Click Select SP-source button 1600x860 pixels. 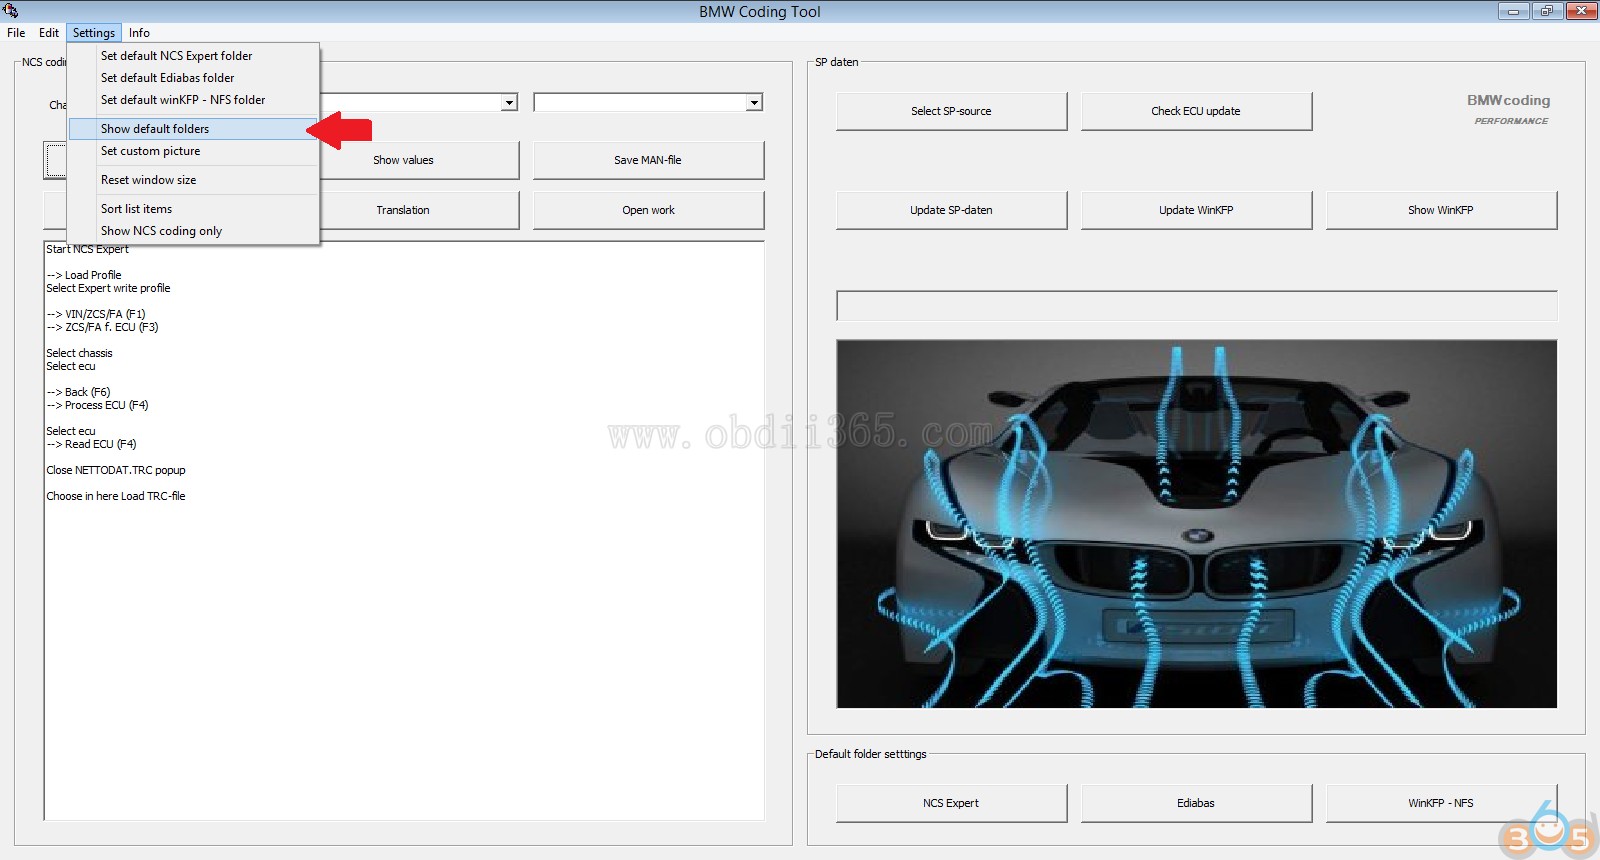pos(951,111)
